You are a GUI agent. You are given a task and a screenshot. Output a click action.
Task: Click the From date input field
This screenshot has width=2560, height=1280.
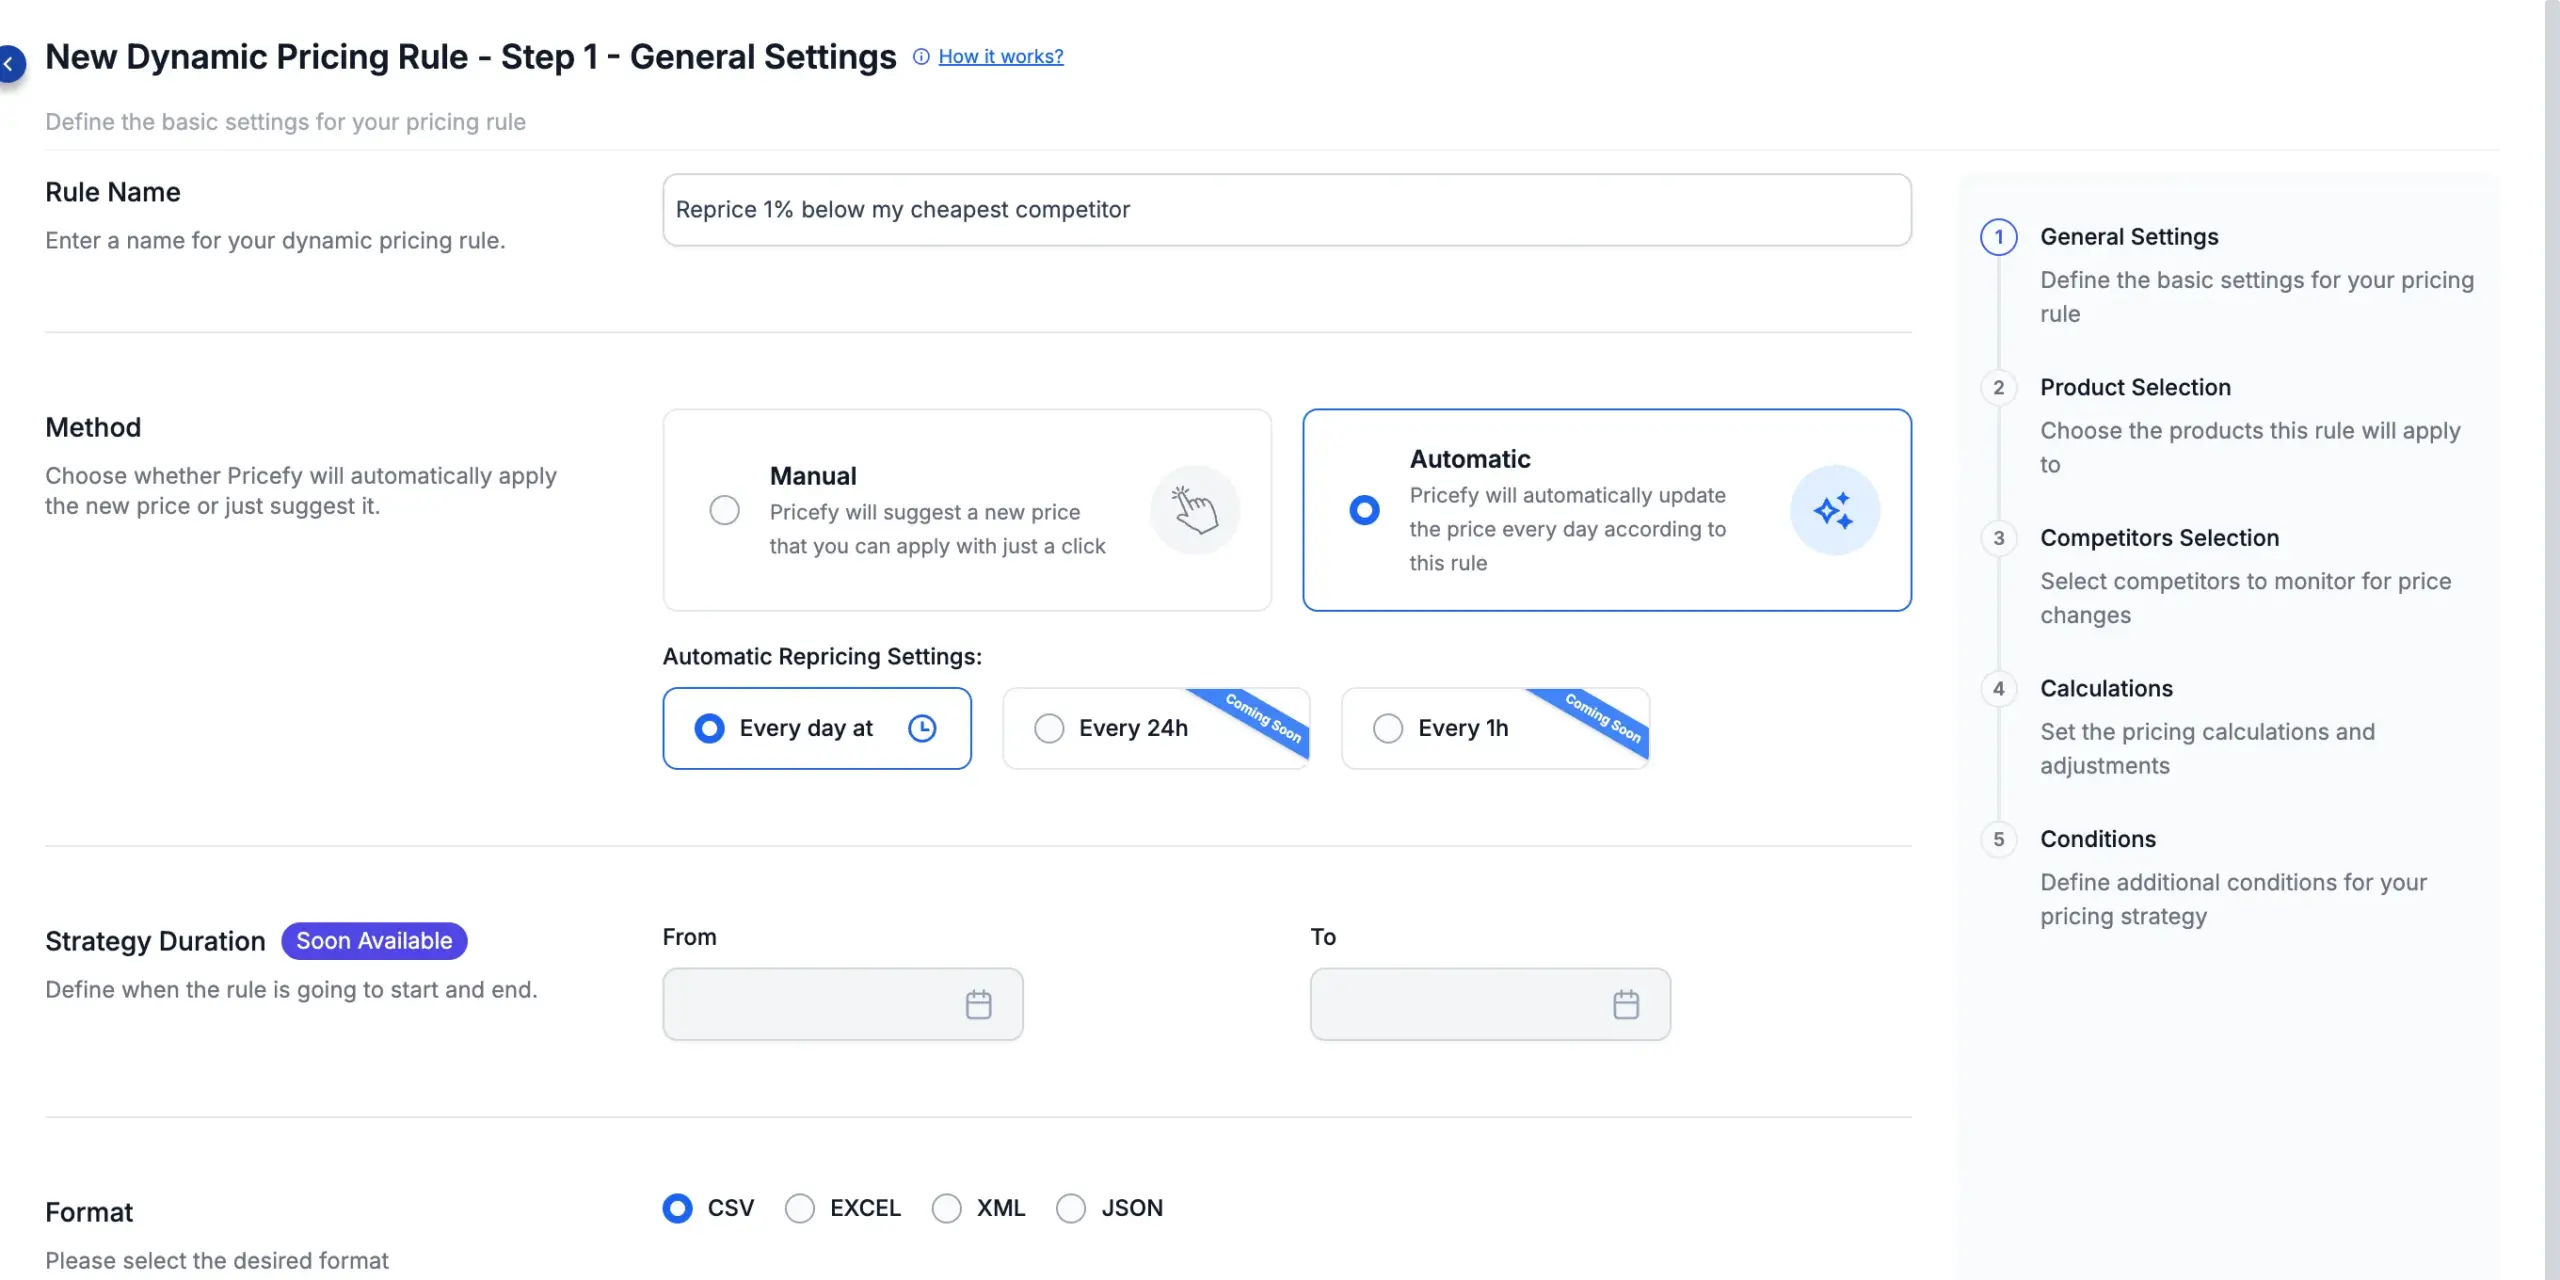point(843,1004)
